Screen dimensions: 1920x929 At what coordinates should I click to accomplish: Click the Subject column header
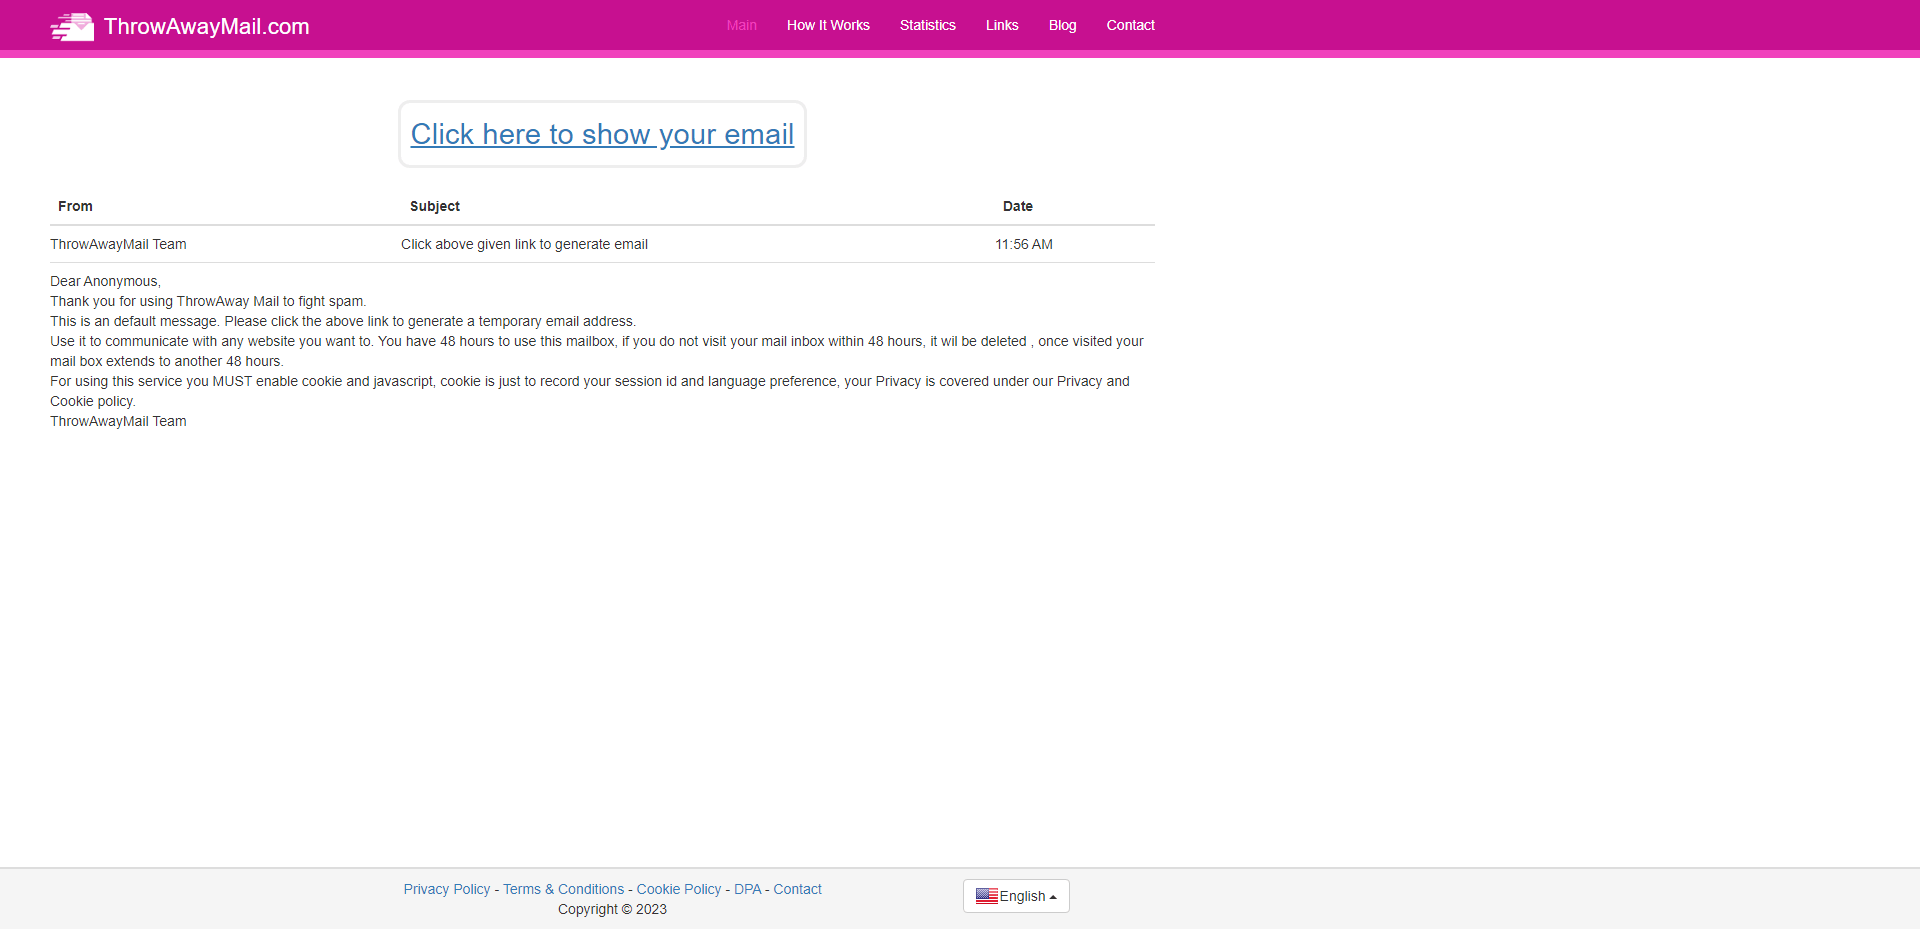[434, 206]
